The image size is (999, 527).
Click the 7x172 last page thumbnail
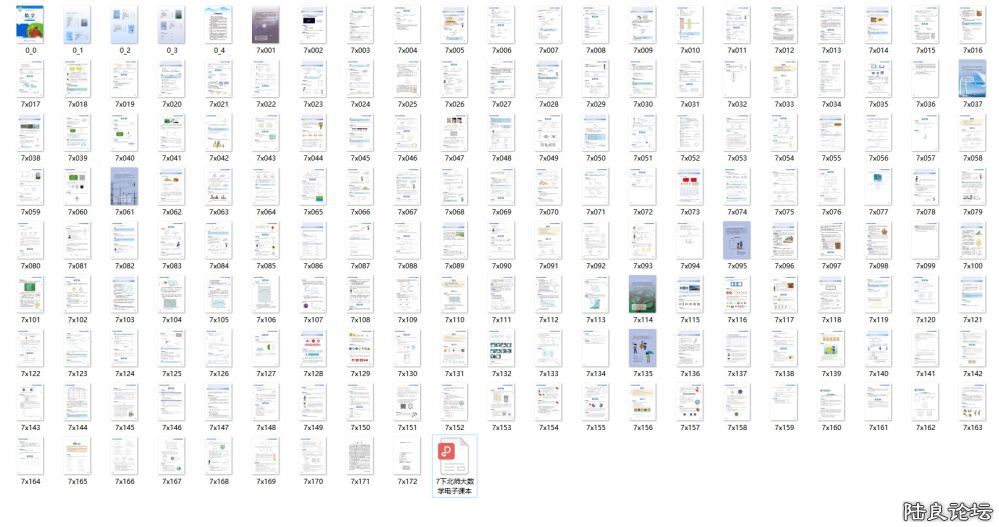point(407,456)
